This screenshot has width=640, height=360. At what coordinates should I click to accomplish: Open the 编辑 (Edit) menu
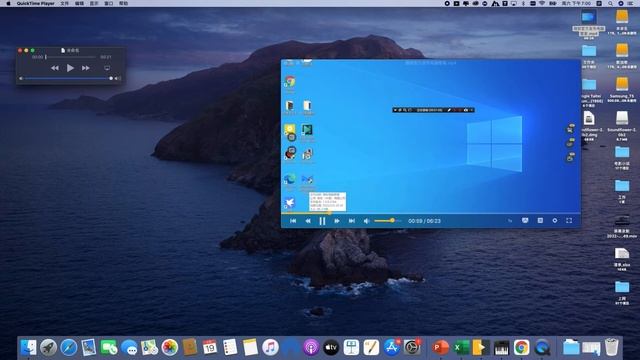(79, 3)
